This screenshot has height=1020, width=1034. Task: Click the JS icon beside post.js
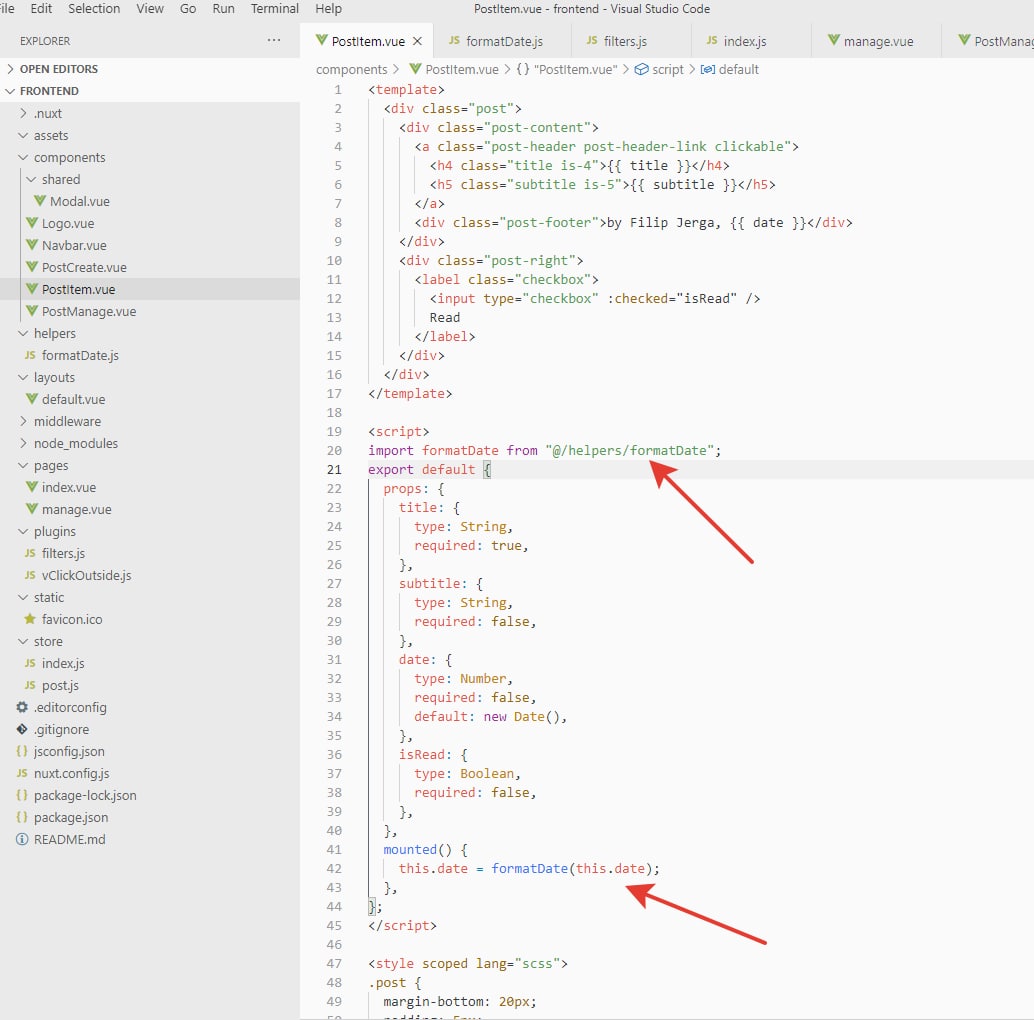tap(30, 685)
